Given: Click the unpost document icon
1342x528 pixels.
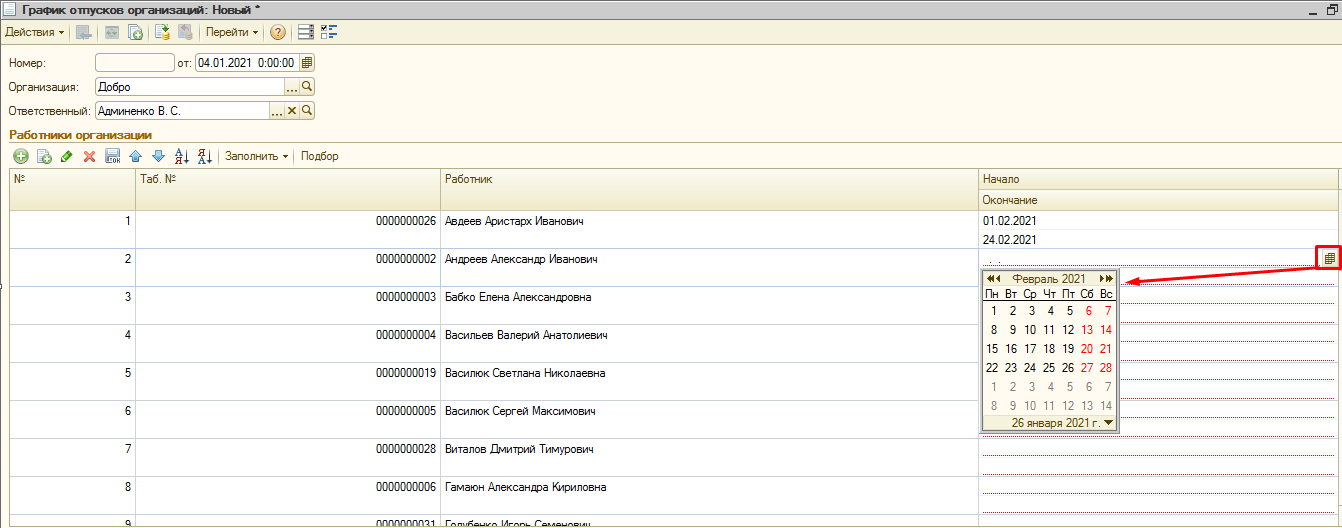Looking at the screenshot, I should tap(185, 32).
